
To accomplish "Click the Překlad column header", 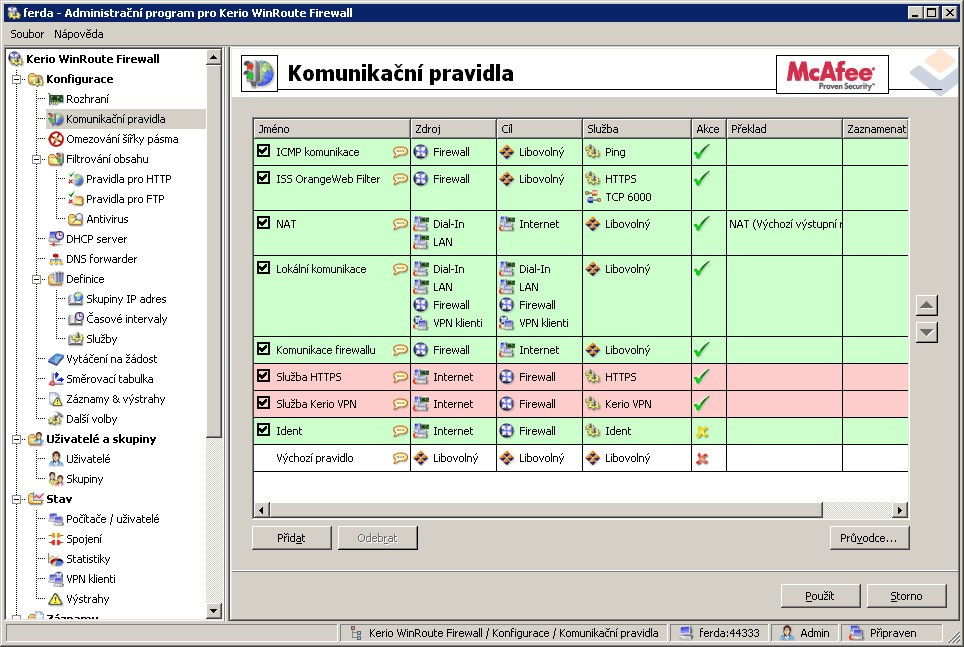I will click(784, 129).
